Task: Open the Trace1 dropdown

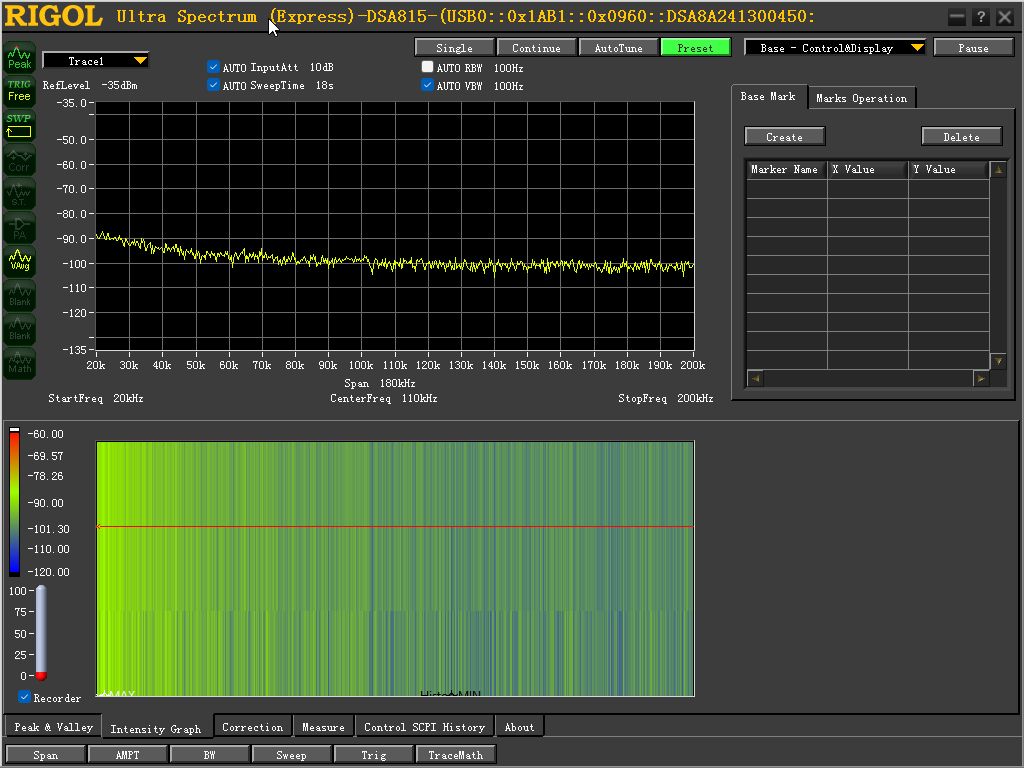Action: coord(95,61)
